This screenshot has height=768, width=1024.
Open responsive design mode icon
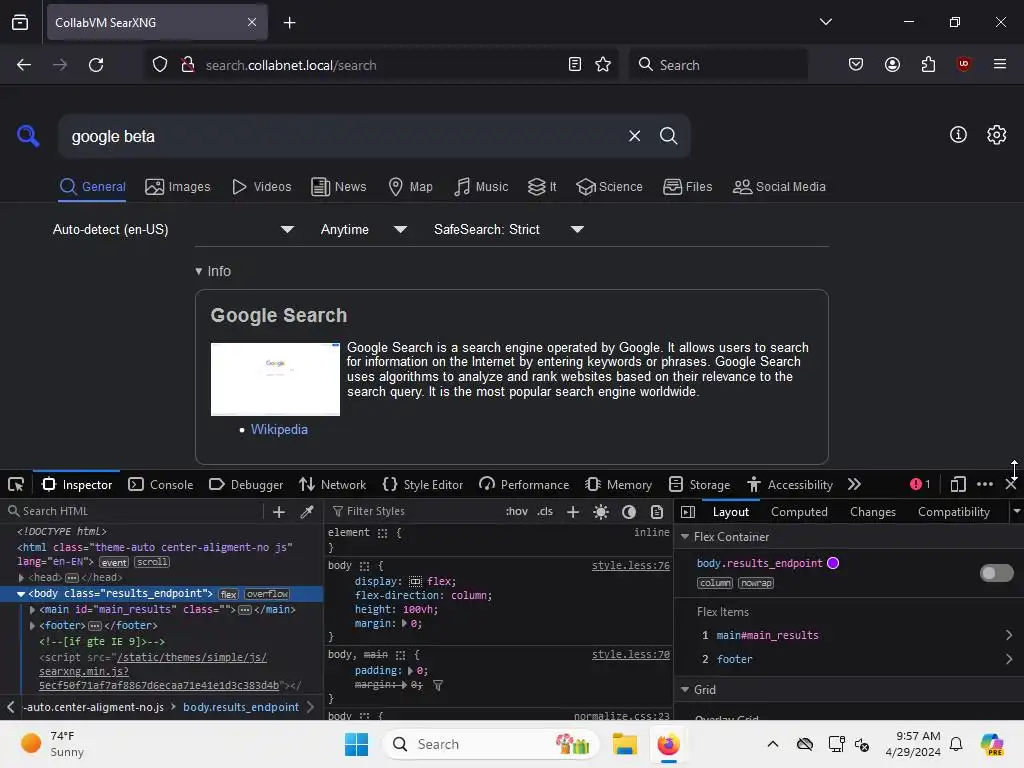[x=957, y=485]
